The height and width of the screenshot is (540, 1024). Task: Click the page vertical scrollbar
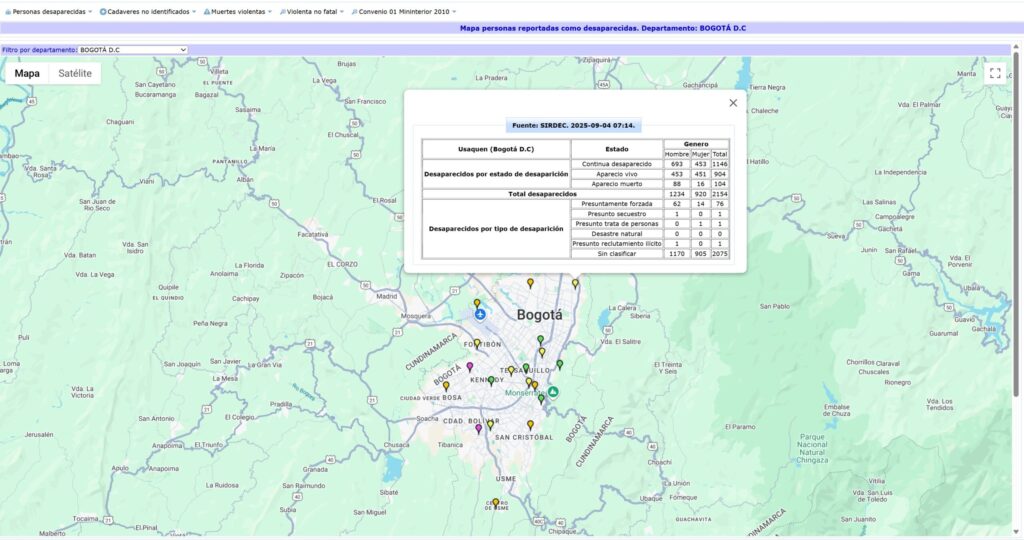1018,250
